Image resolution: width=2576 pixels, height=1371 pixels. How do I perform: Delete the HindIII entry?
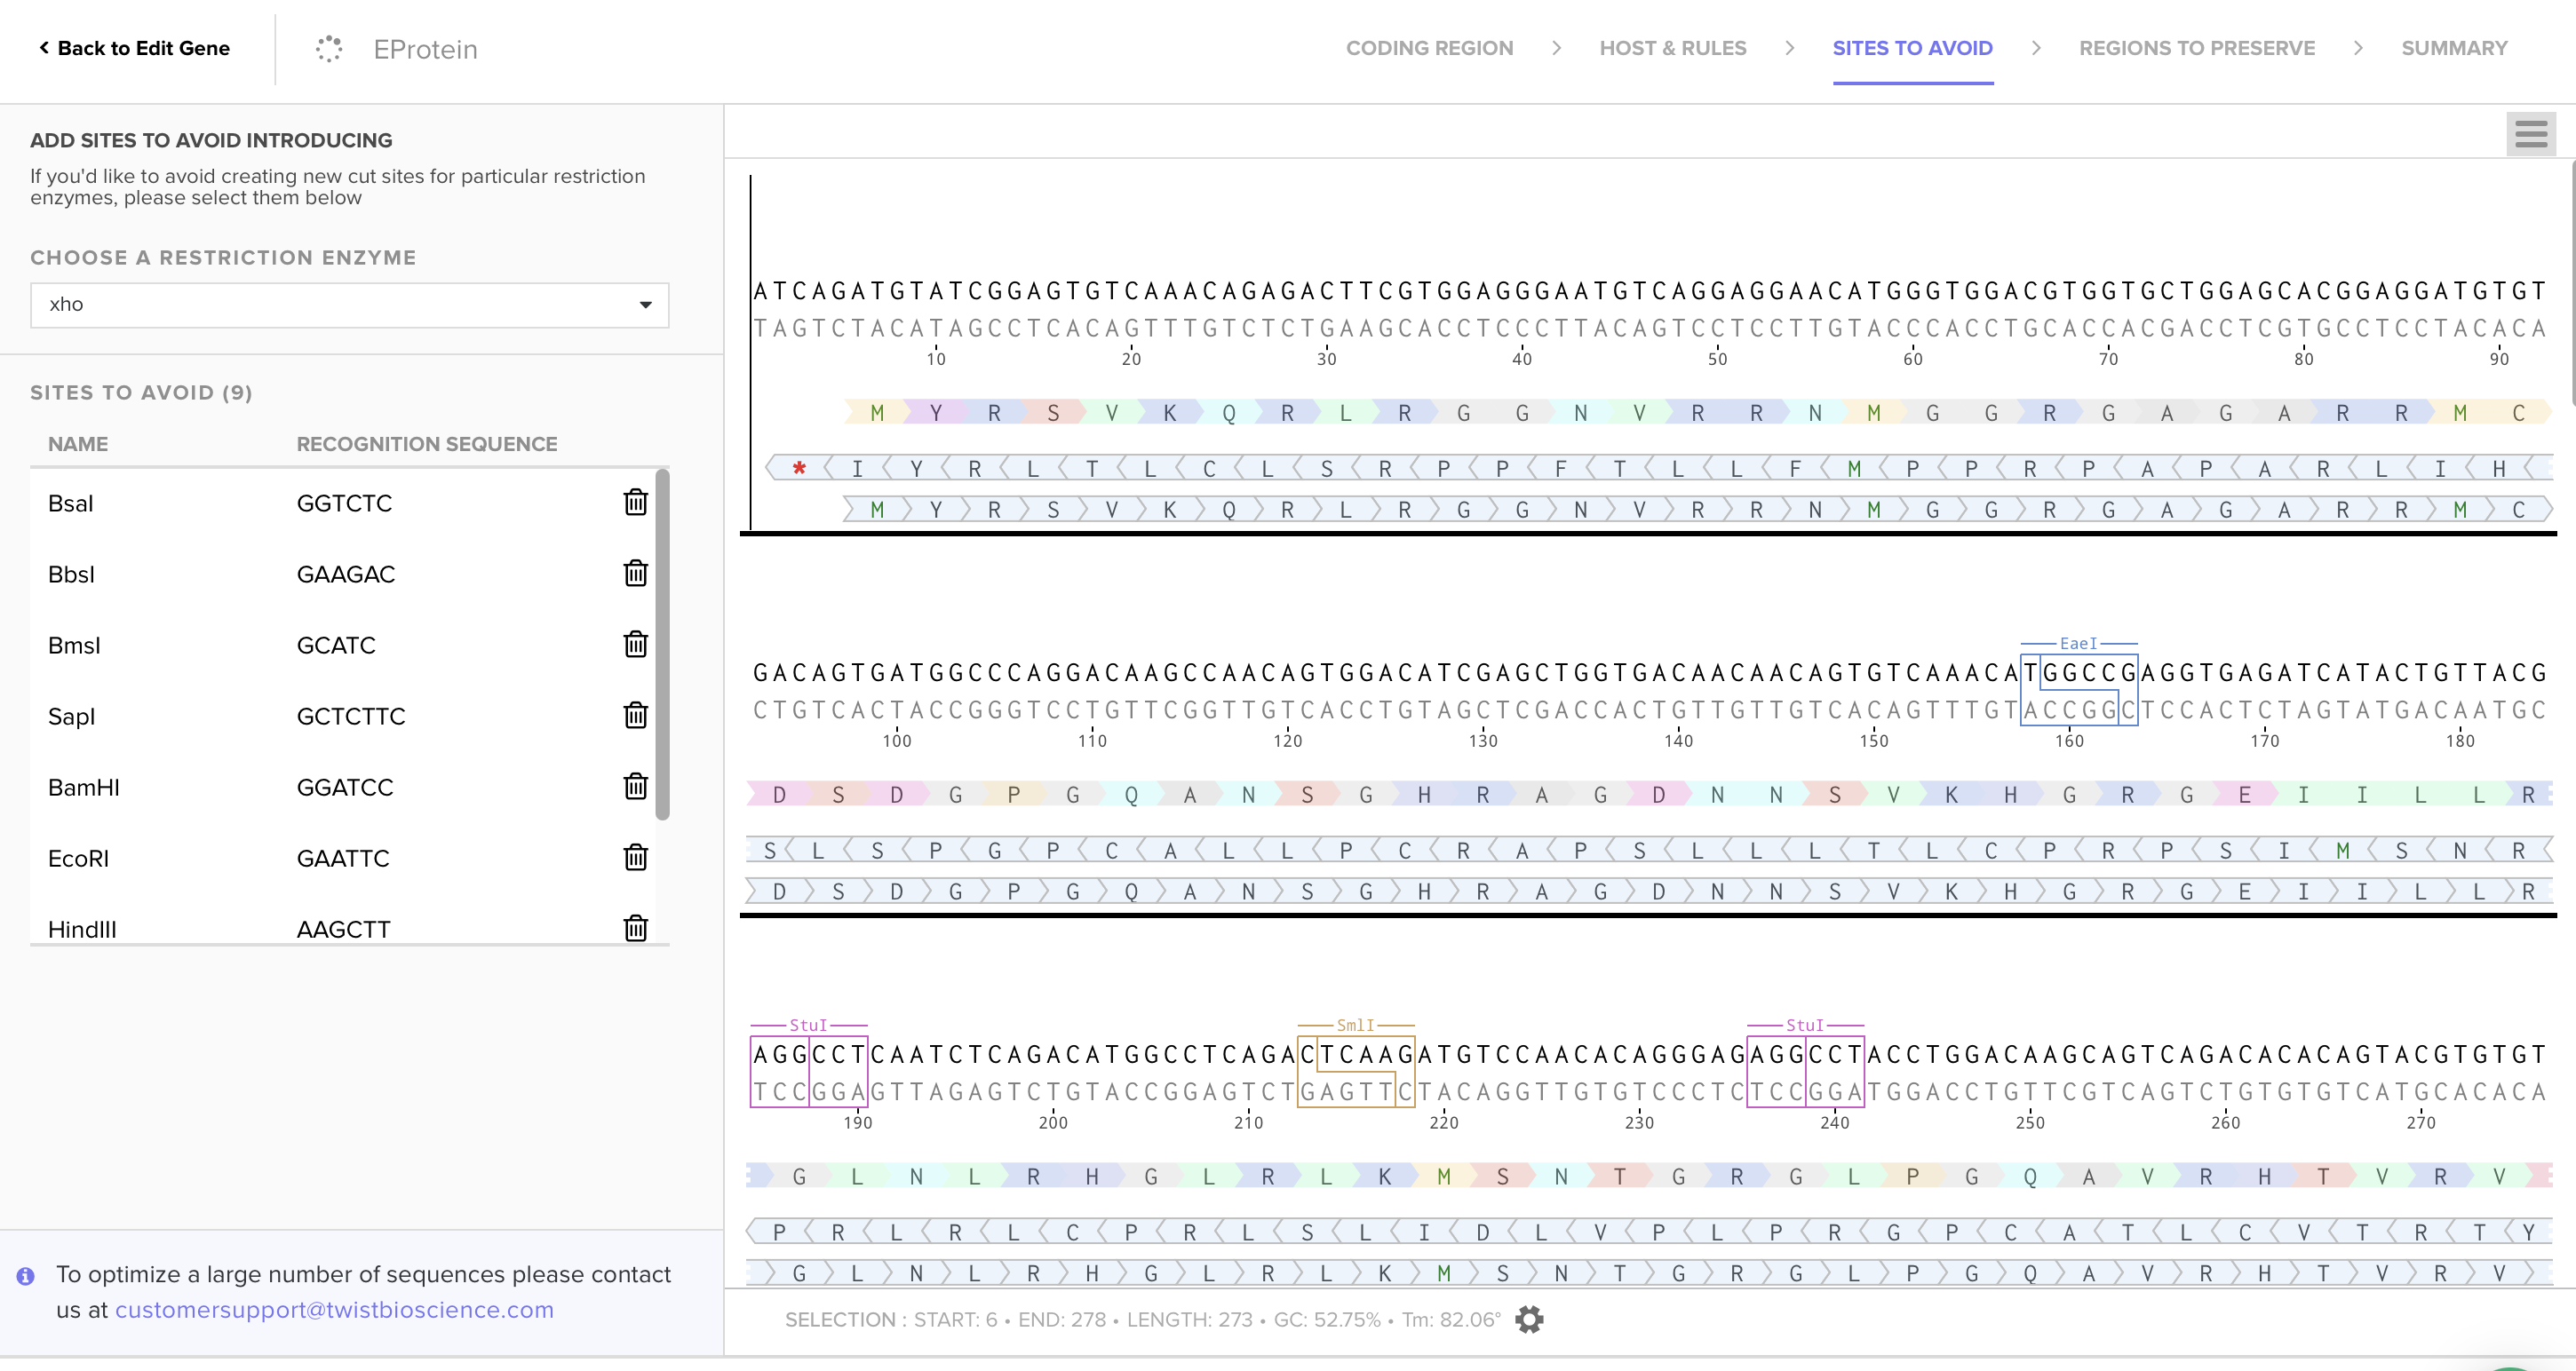(x=635, y=927)
